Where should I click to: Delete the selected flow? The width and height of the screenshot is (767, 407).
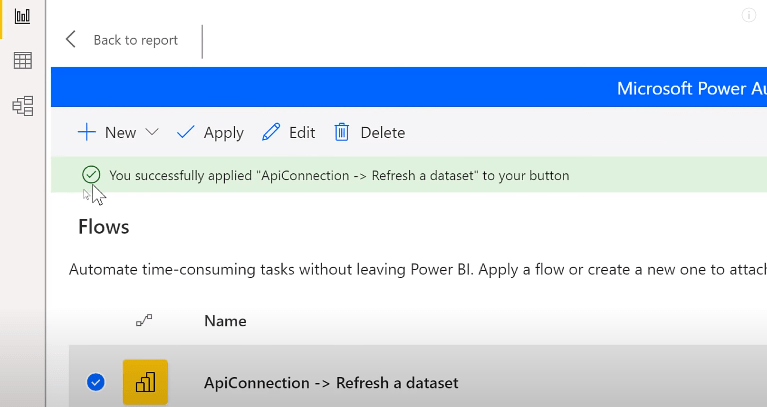(383, 133)
